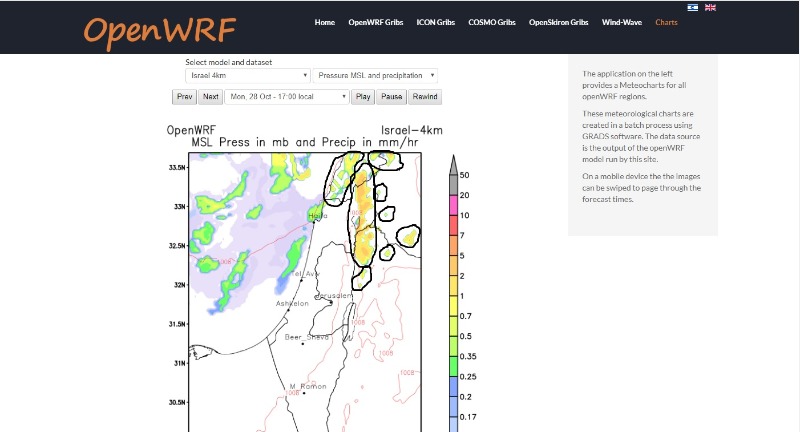Open OpenWRF Gribs page
This screenshot has width=800, height=432.
(376, 22)
